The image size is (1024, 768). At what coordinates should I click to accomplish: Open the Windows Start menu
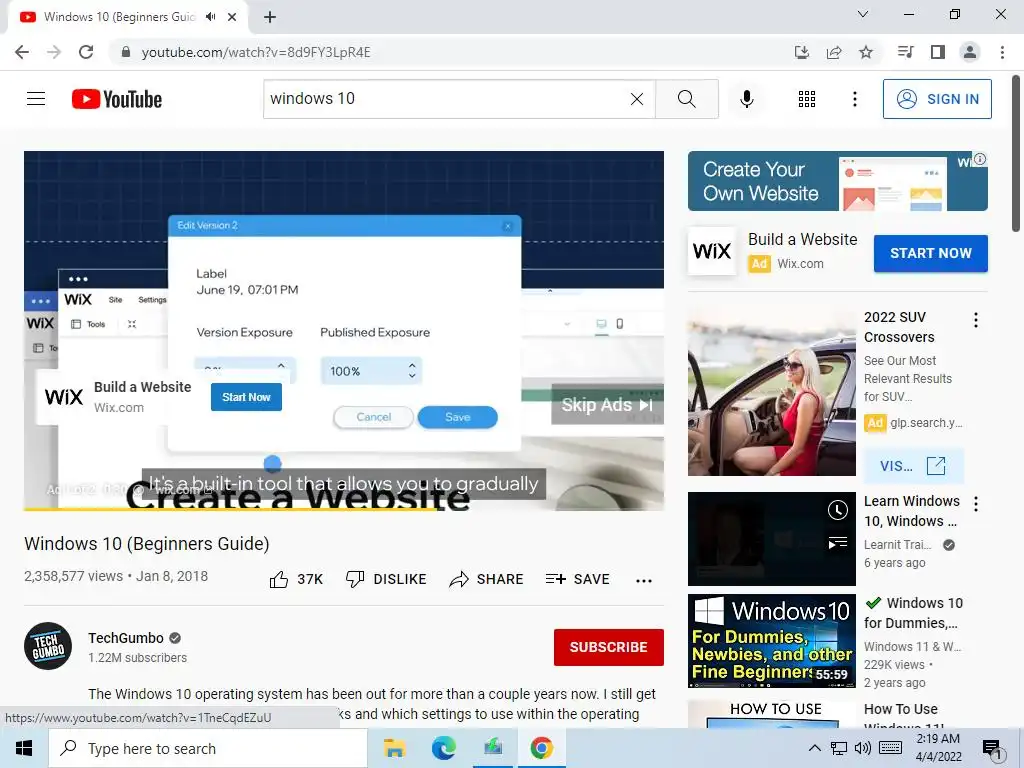pyautogui.click(x=24, y=748)
